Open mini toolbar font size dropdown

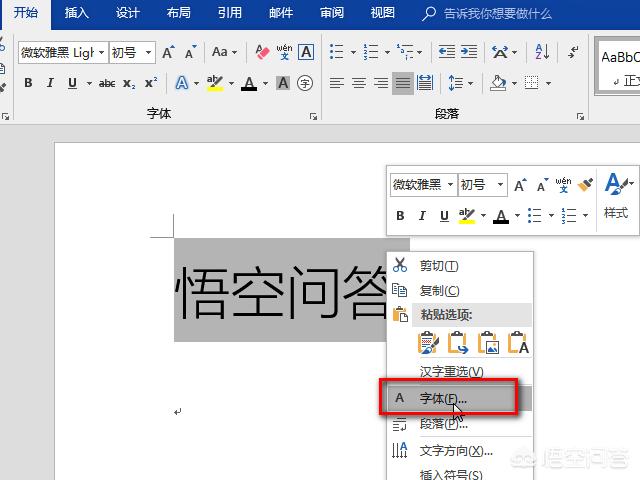coord(500,184)
